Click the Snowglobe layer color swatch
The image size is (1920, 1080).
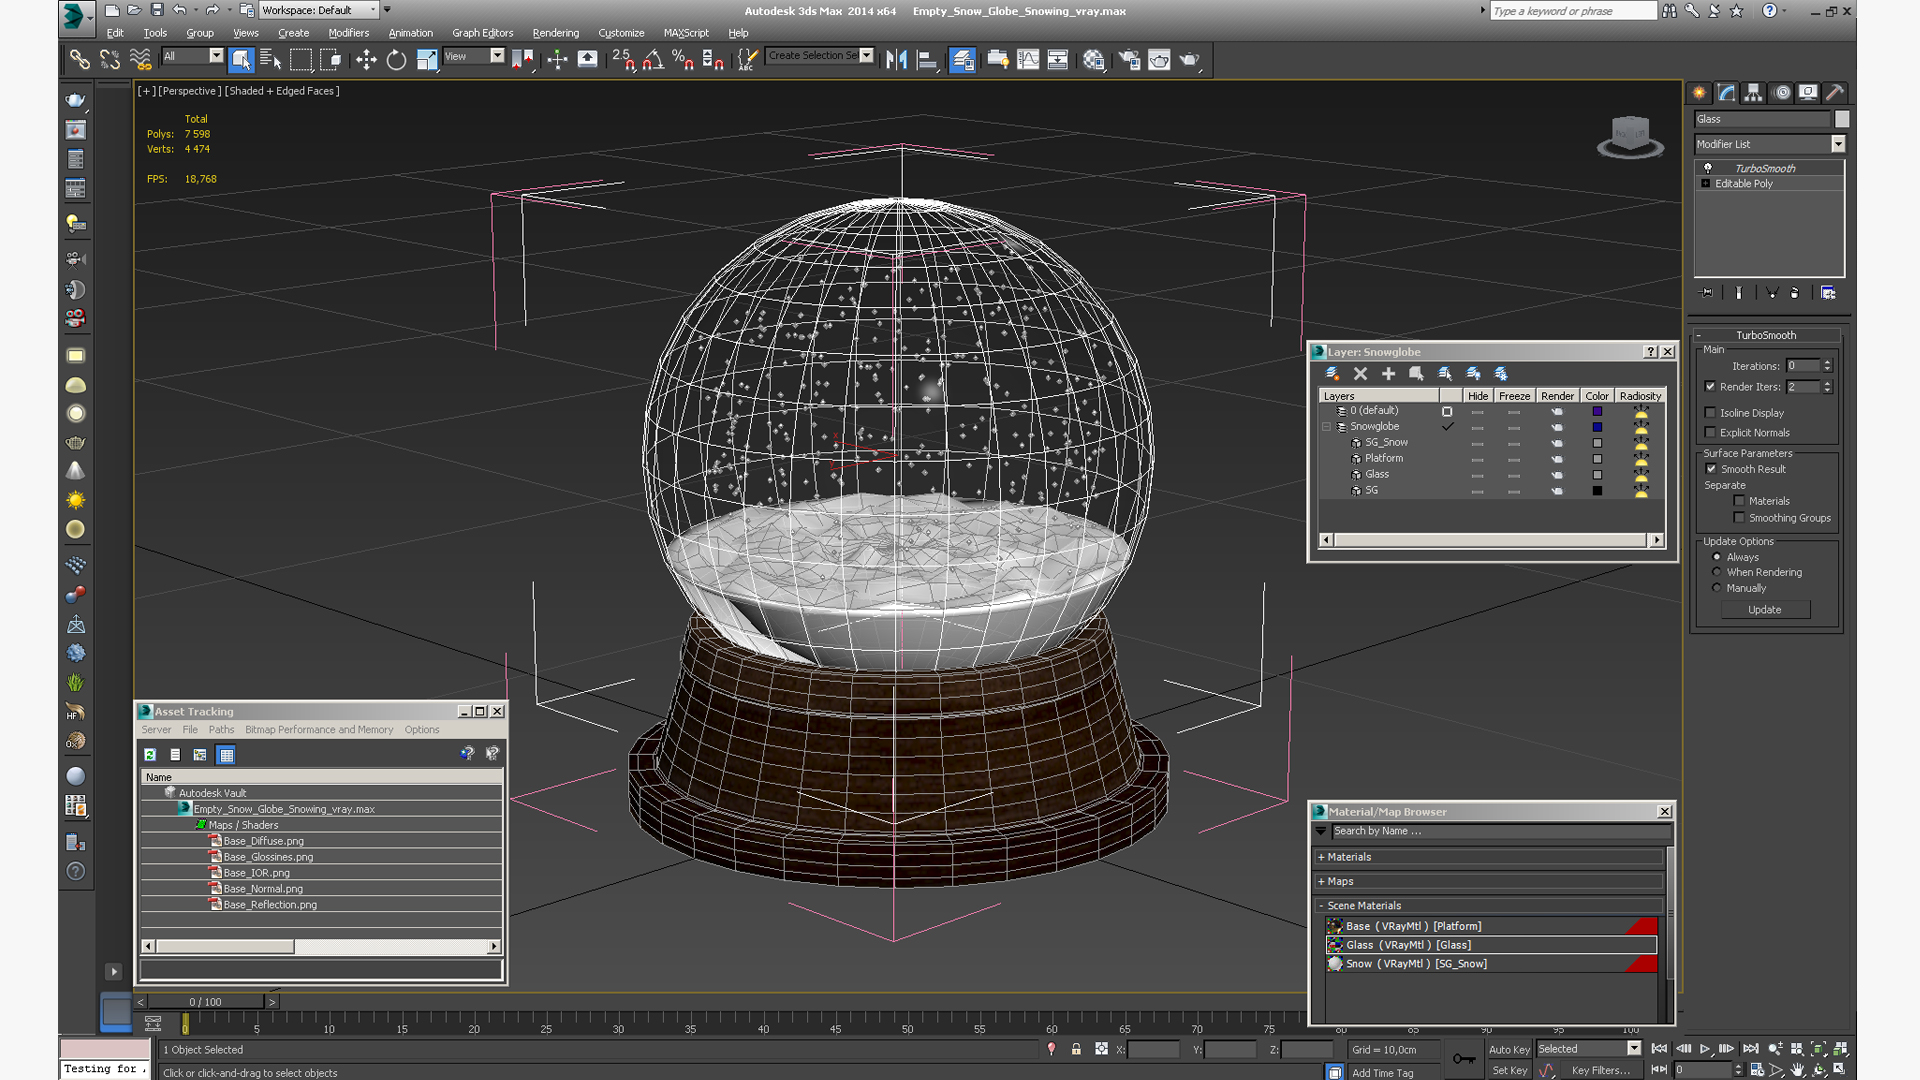tap(1597, 427)
